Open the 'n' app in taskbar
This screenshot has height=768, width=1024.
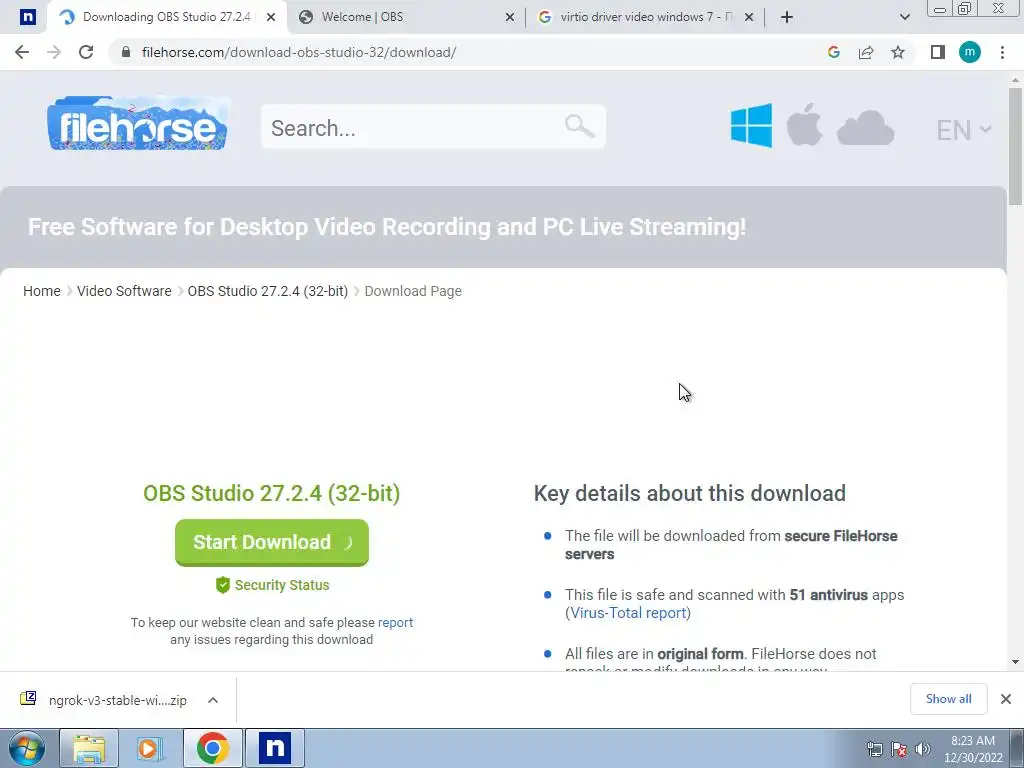pyautogui.click(x=274, y=748)
